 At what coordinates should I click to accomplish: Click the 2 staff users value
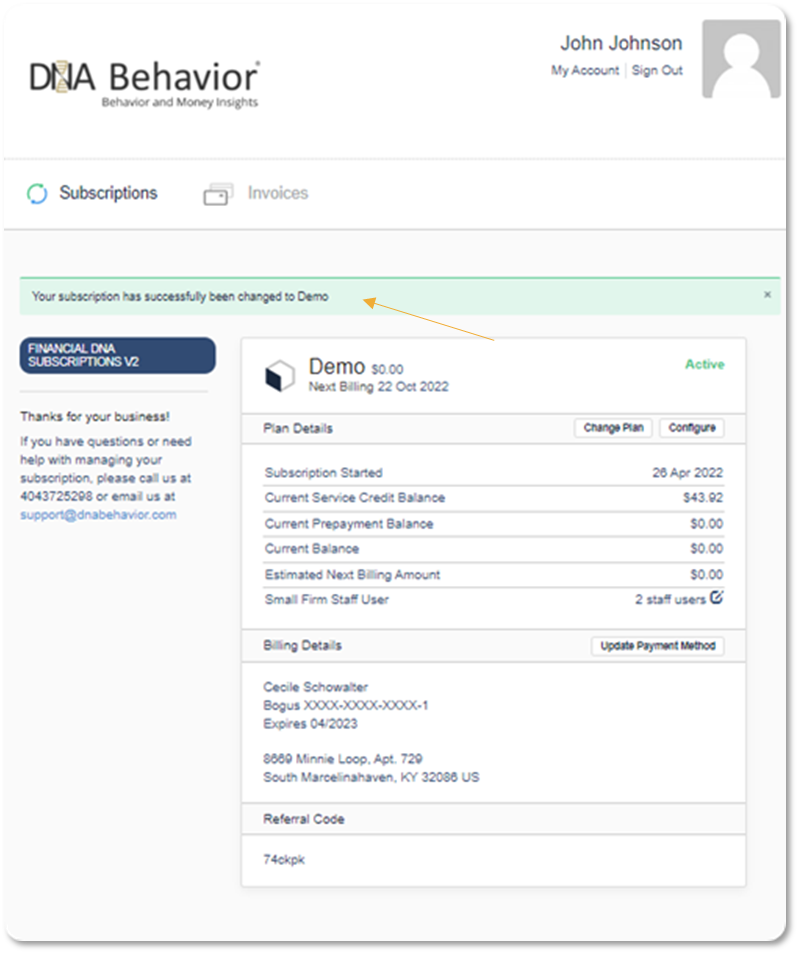click(x=671, y=600)
